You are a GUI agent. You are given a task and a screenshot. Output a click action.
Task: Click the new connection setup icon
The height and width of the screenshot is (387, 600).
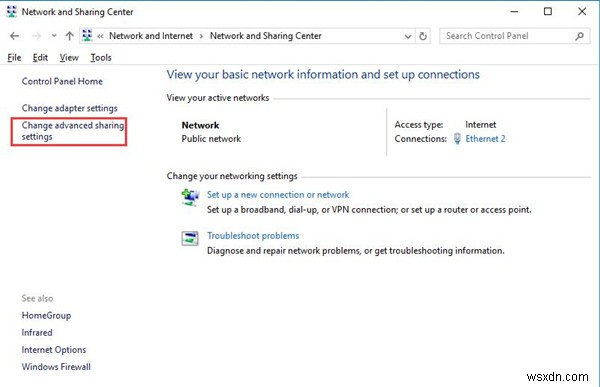[190, 197]
